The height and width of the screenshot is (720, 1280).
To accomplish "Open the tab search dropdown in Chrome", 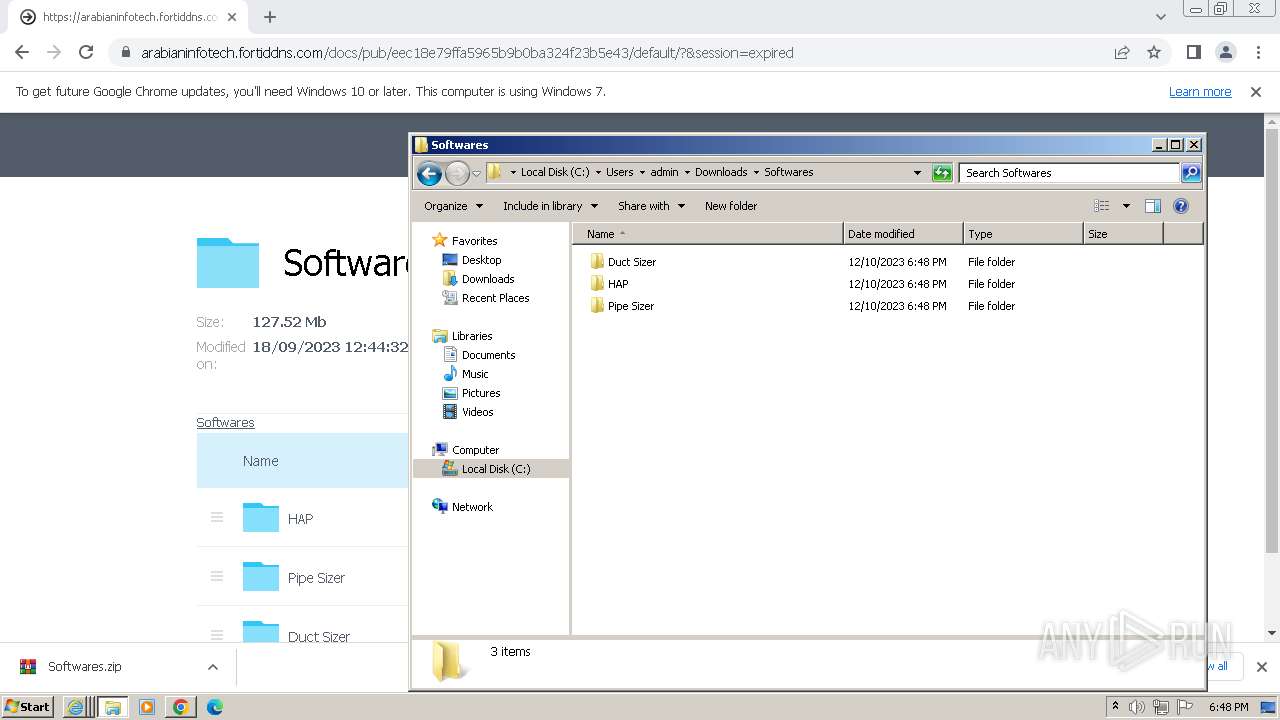I will point(1160,17).
